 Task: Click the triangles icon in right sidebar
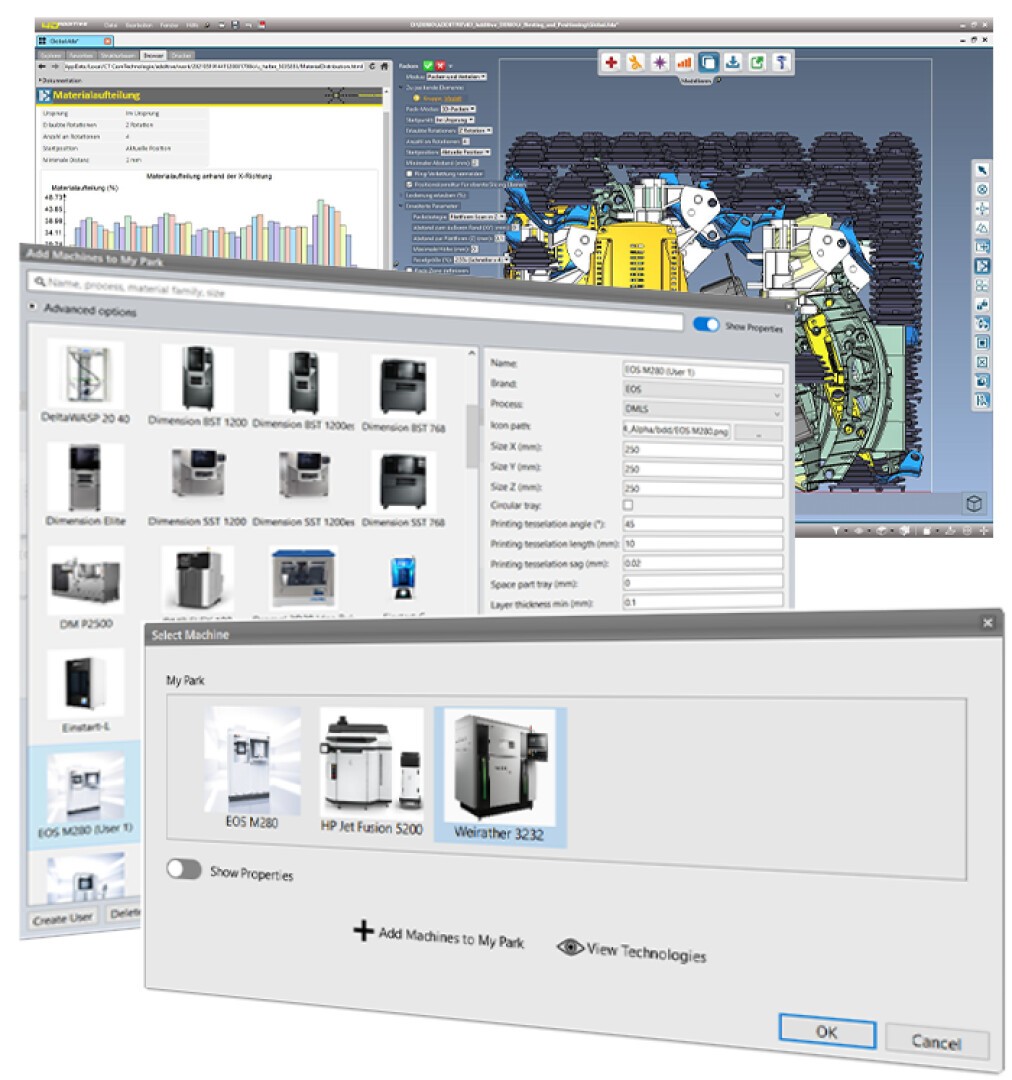(982, 228)
